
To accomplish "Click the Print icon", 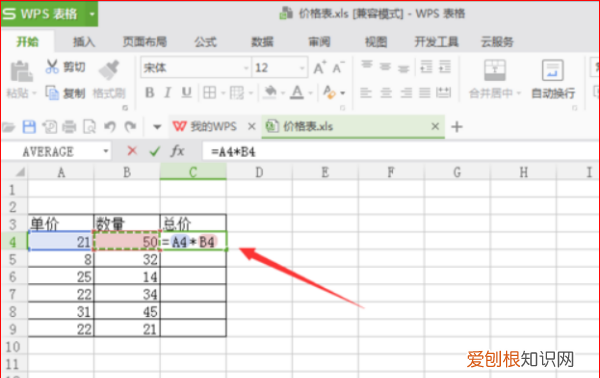I will [69, 127].
